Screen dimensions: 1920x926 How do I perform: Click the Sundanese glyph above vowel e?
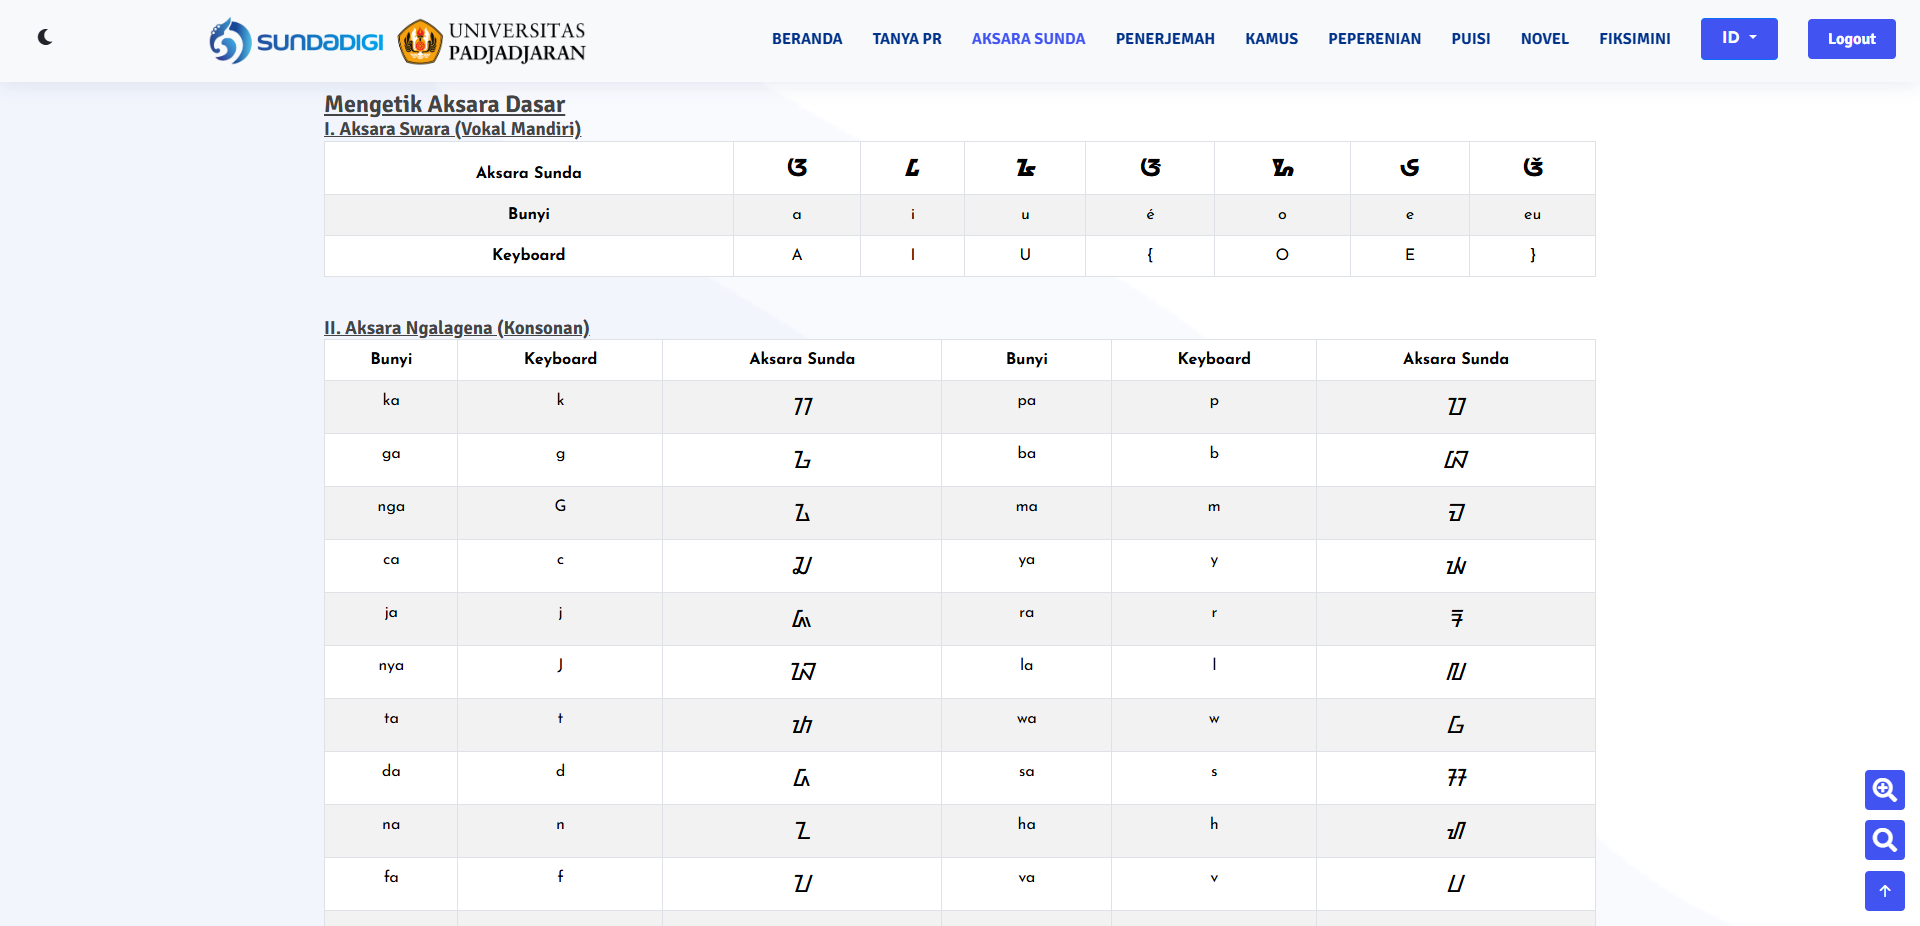click(1410, 167)
